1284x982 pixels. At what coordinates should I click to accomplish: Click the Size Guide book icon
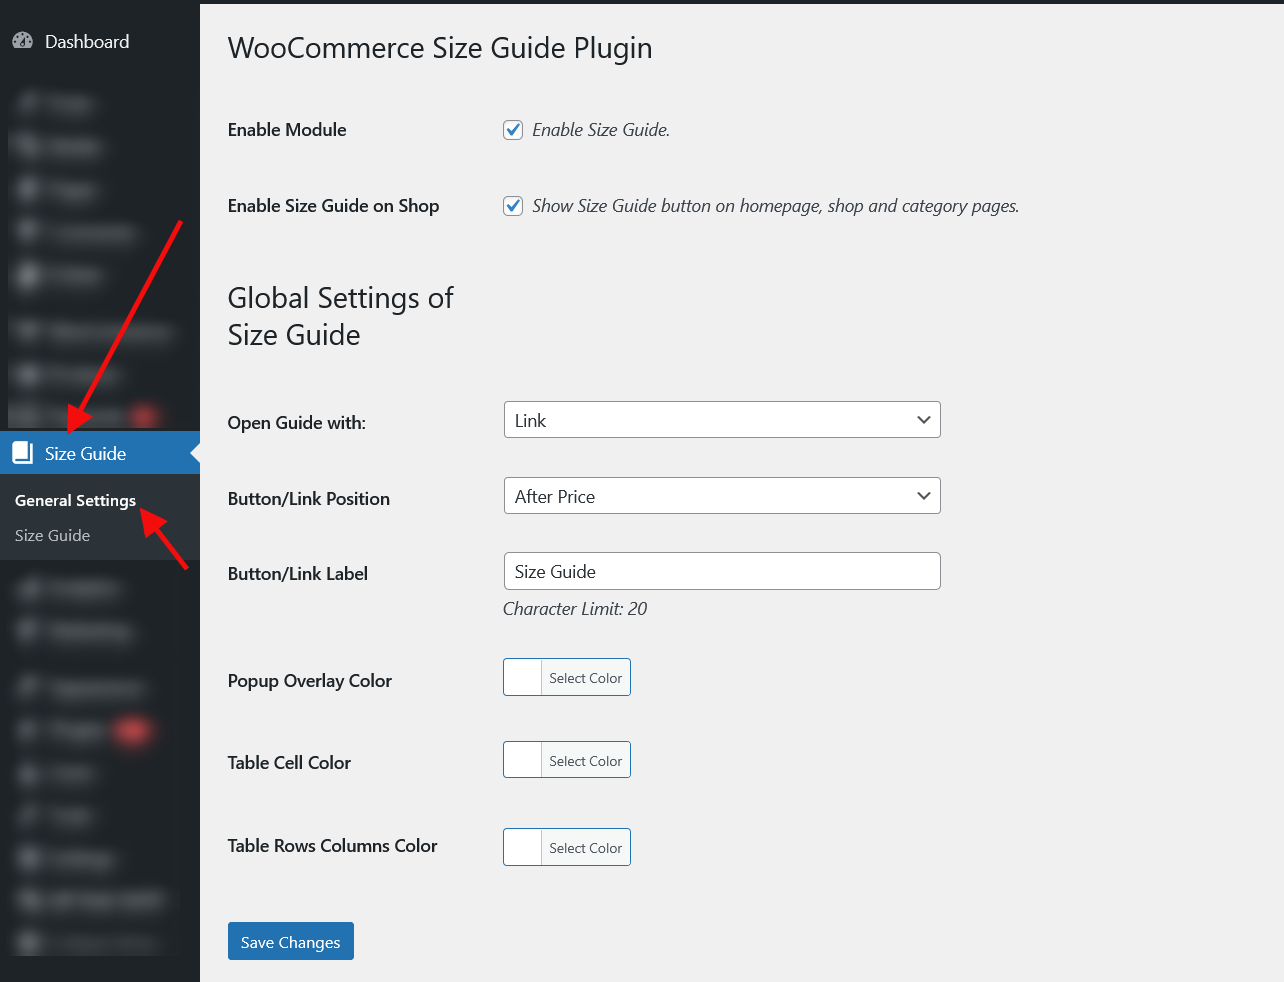coord(23,453)
